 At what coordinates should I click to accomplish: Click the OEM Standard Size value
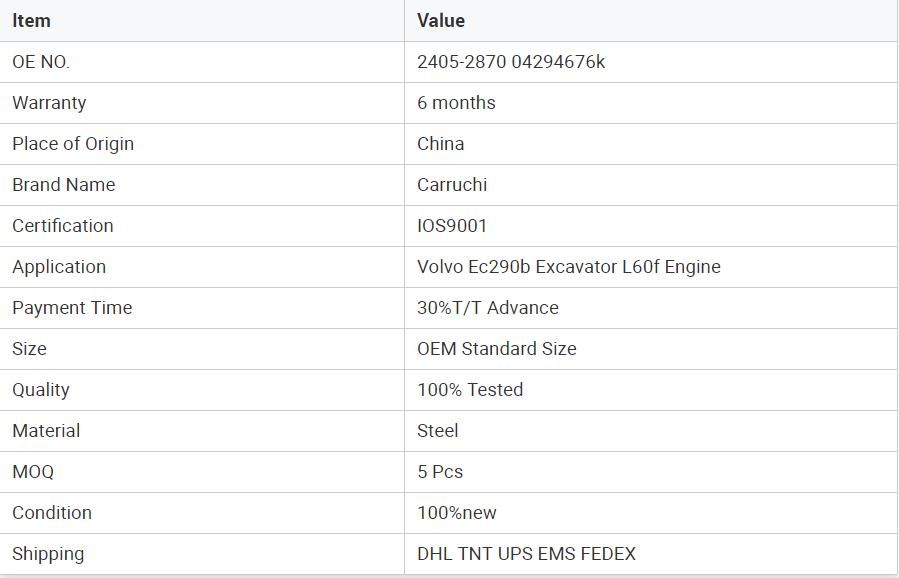click(x=497, y=349)
